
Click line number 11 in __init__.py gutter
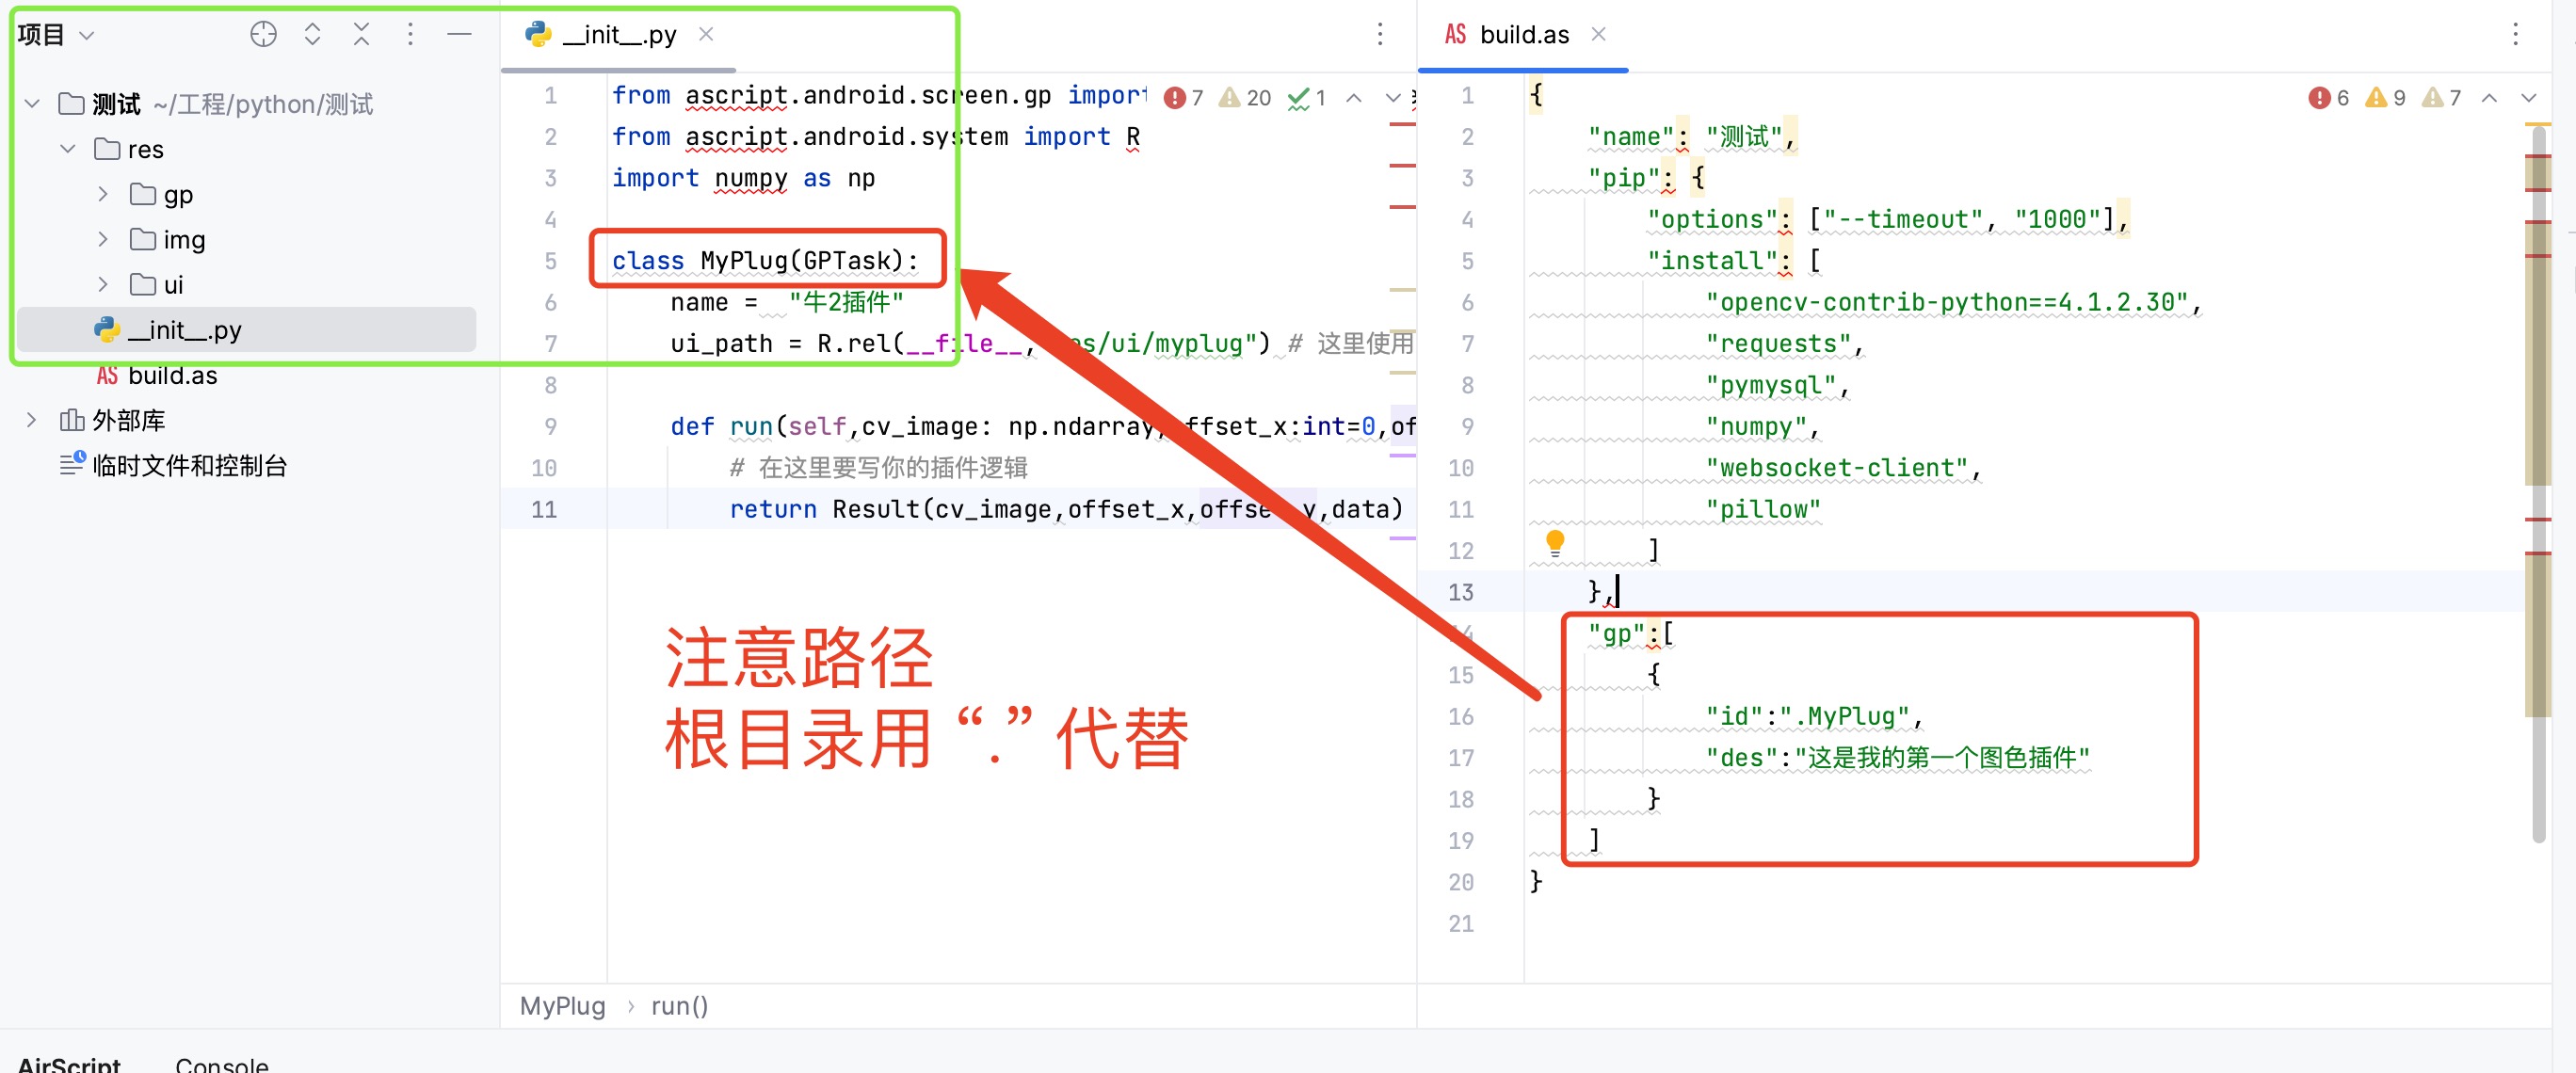(x=543, y=509)
